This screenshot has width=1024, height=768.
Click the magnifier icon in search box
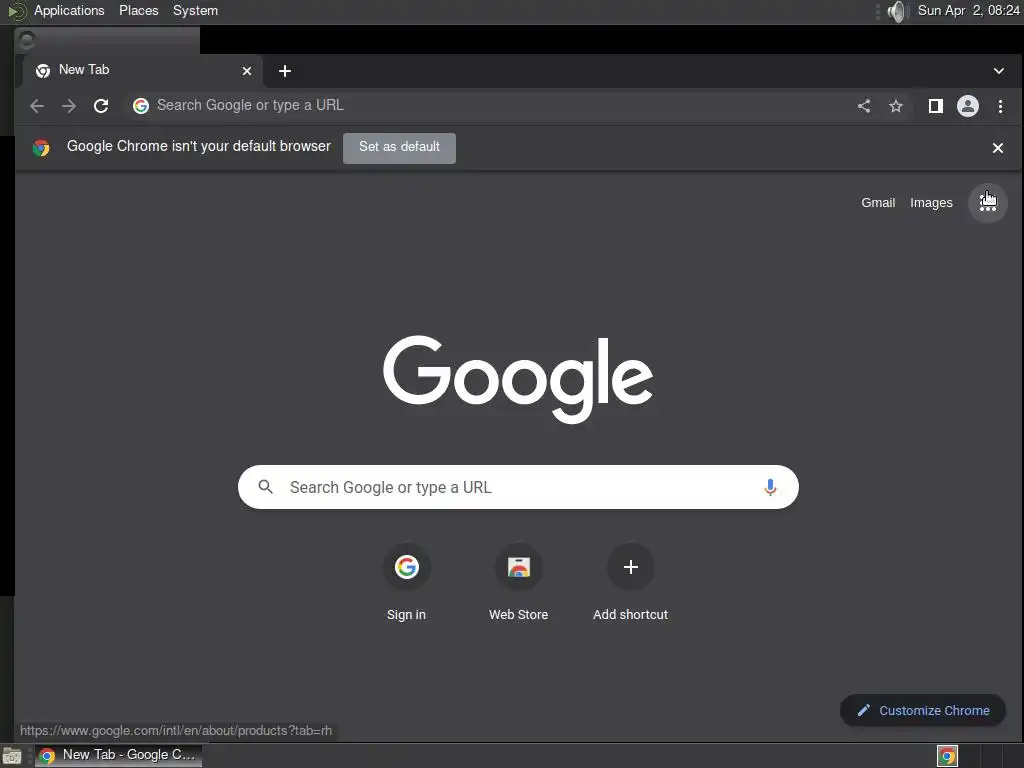coord(265,487)
